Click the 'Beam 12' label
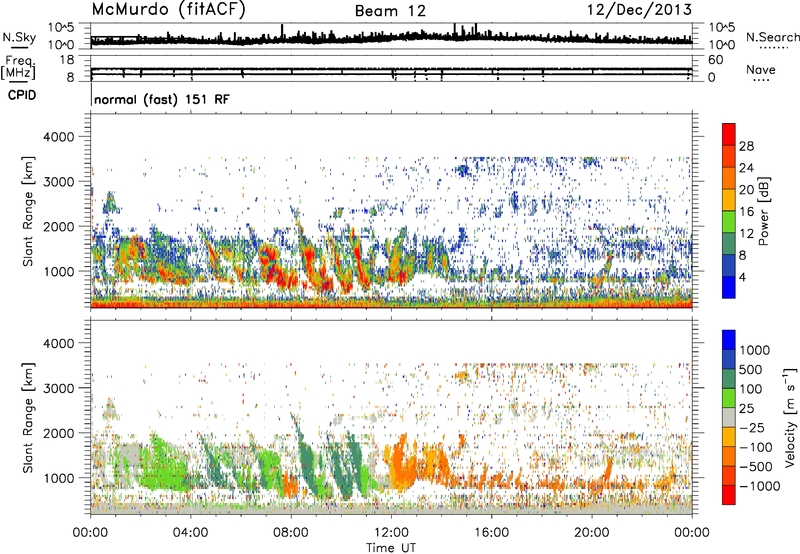The height and width of the screenshot is (554, 800). pyautogui.click(x=390, y=11)
